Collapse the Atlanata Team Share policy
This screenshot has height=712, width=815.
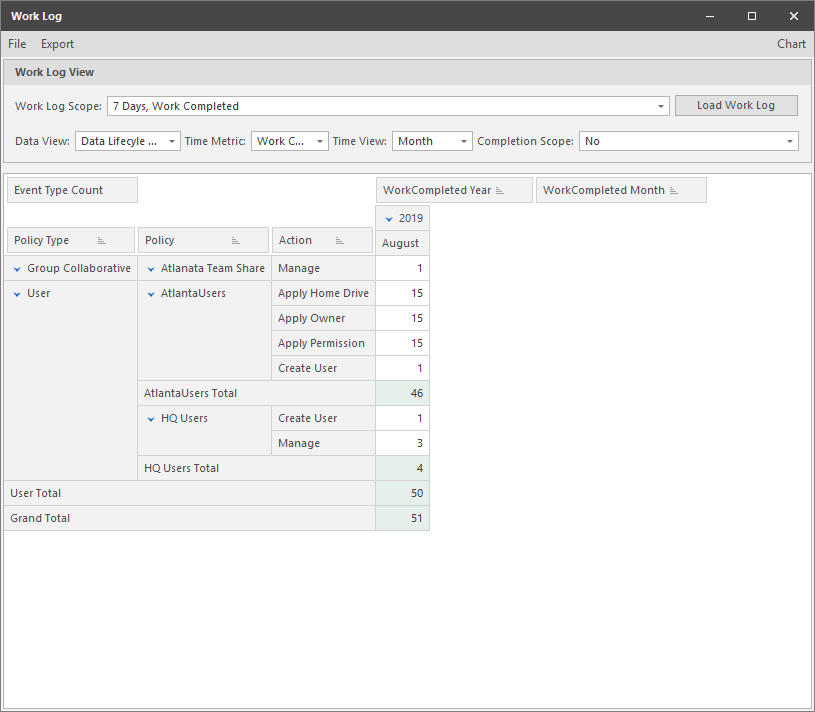pos(151,269)
